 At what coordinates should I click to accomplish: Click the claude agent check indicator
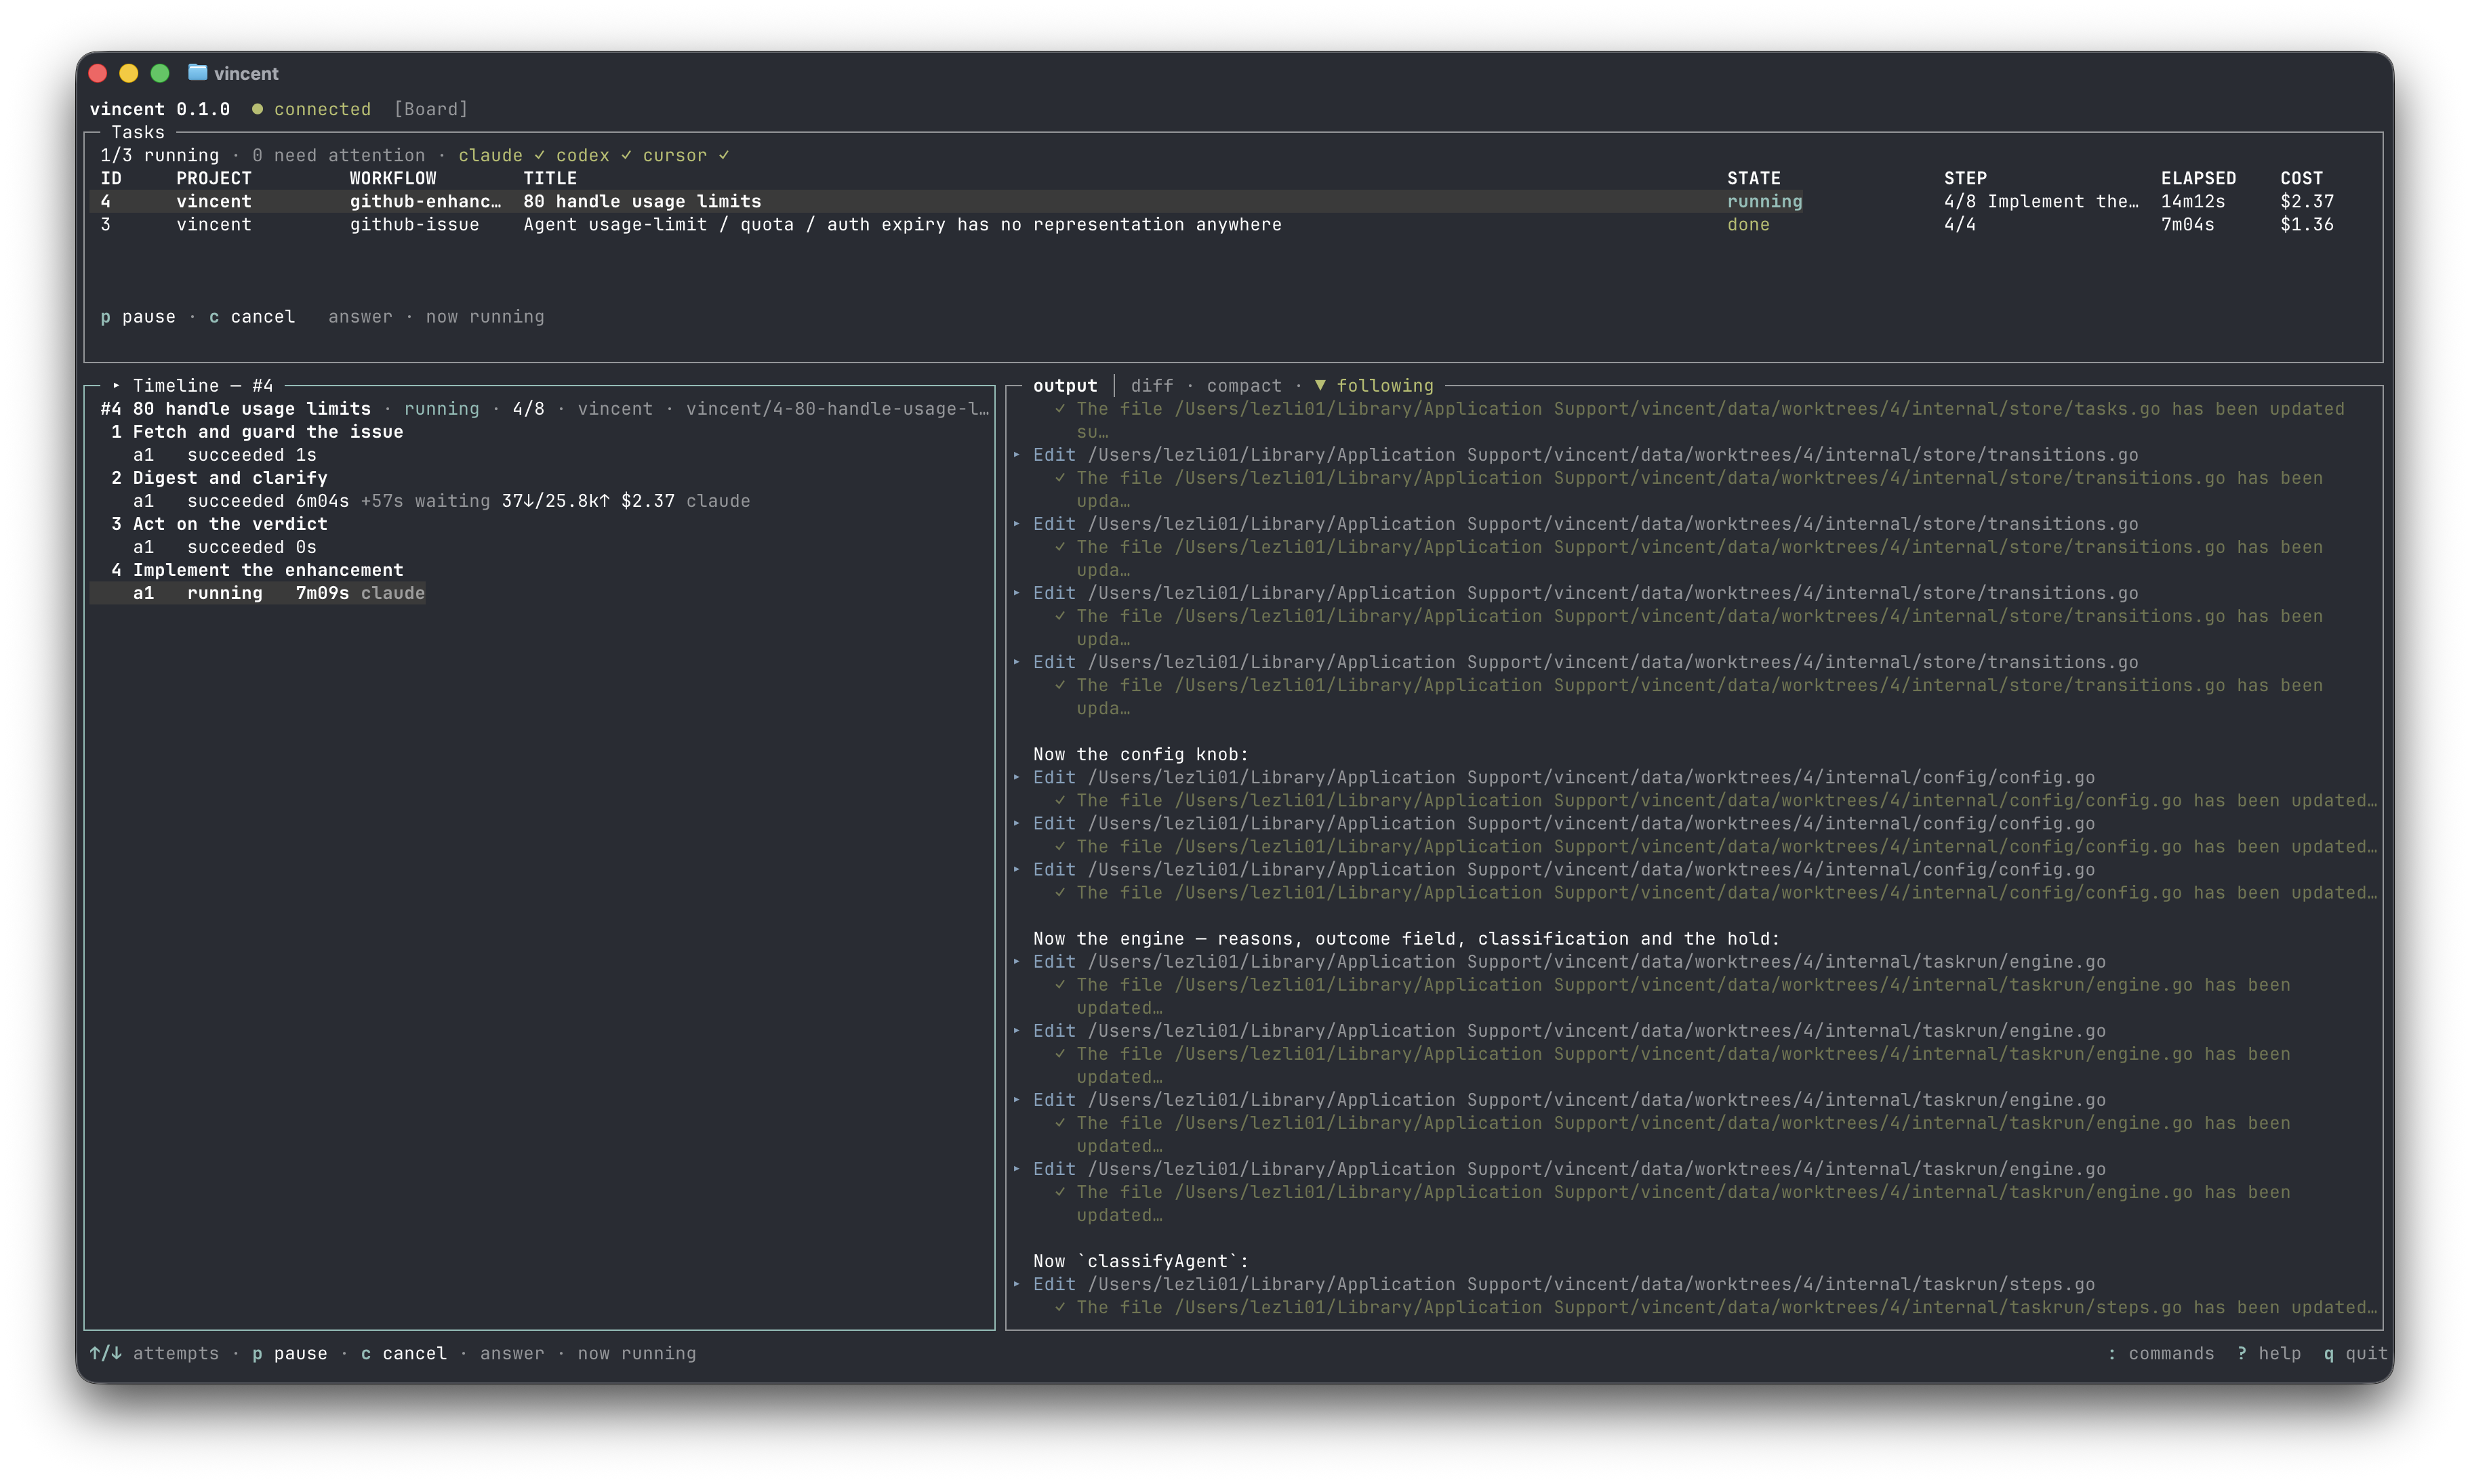(x=502, y=155)
